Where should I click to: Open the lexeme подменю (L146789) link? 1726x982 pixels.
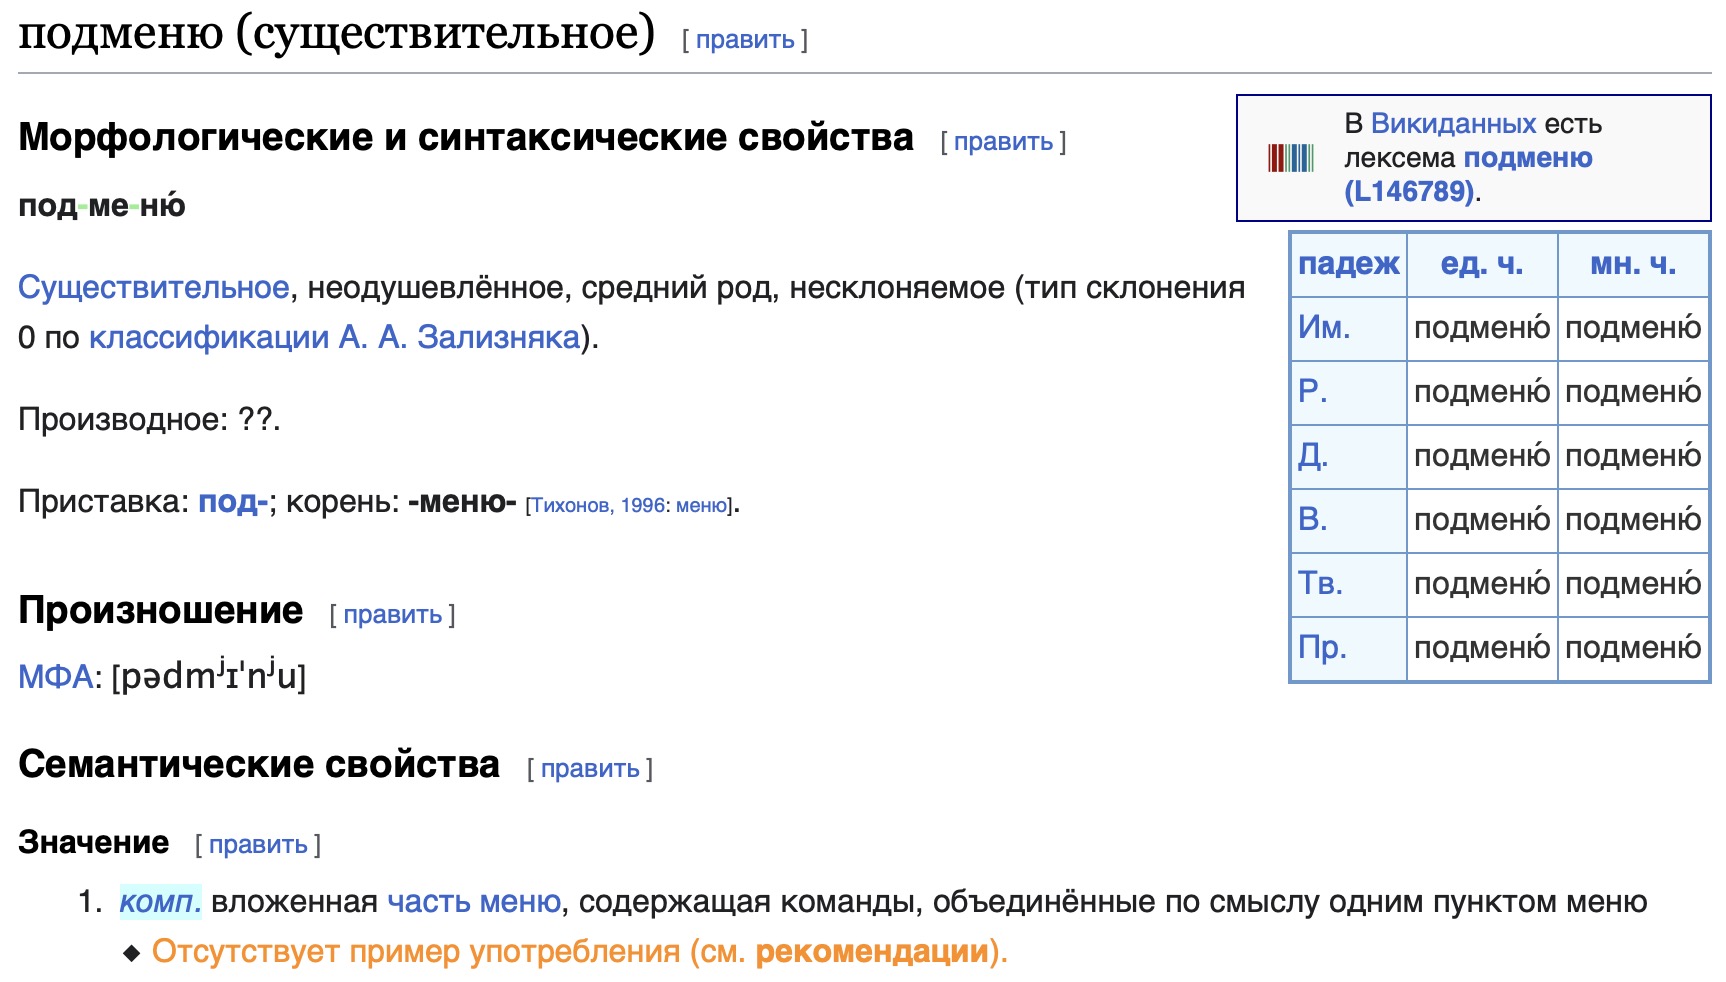(1467, 175)
